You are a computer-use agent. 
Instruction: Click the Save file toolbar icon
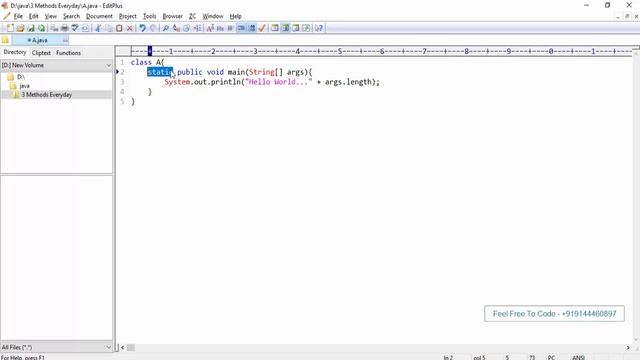pyautogui.click(x=31, y=28)
